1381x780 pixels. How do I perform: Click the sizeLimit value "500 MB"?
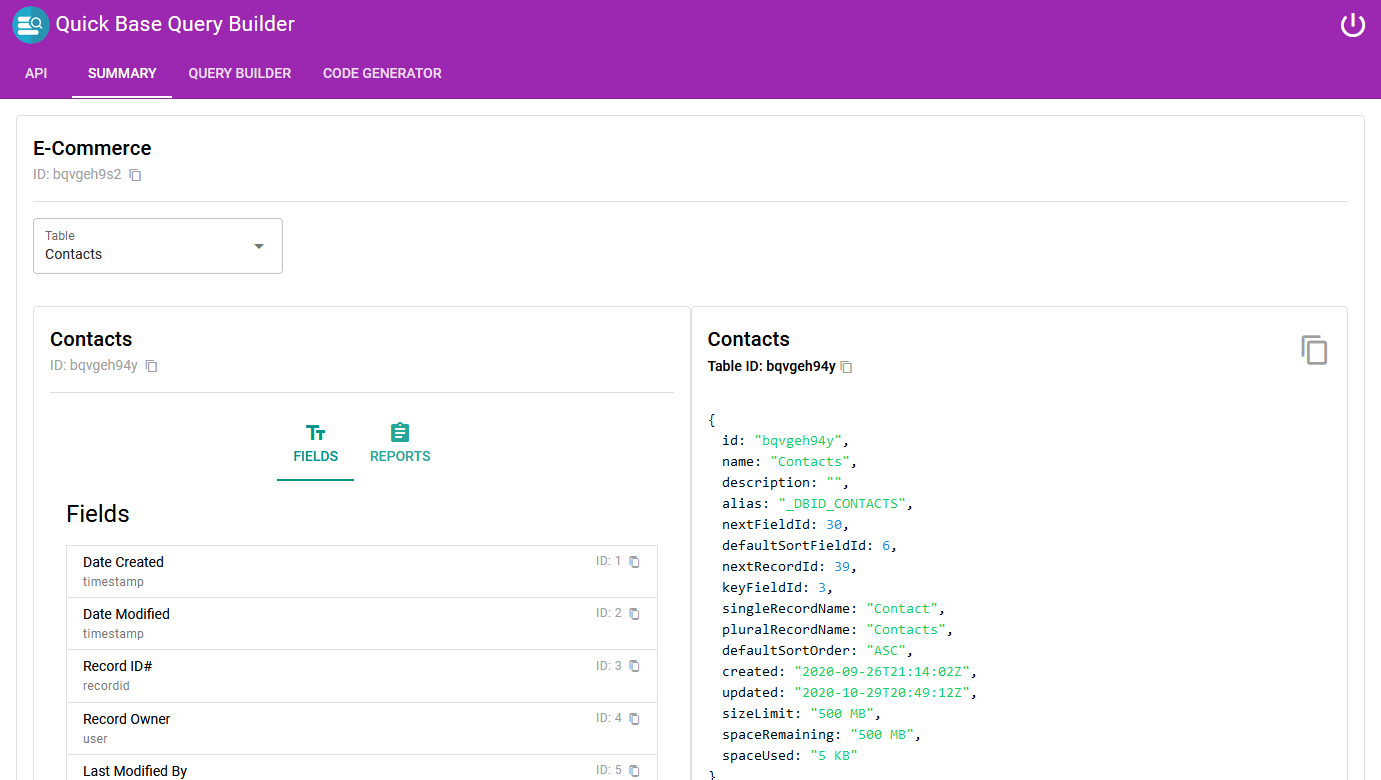(842, 714)
